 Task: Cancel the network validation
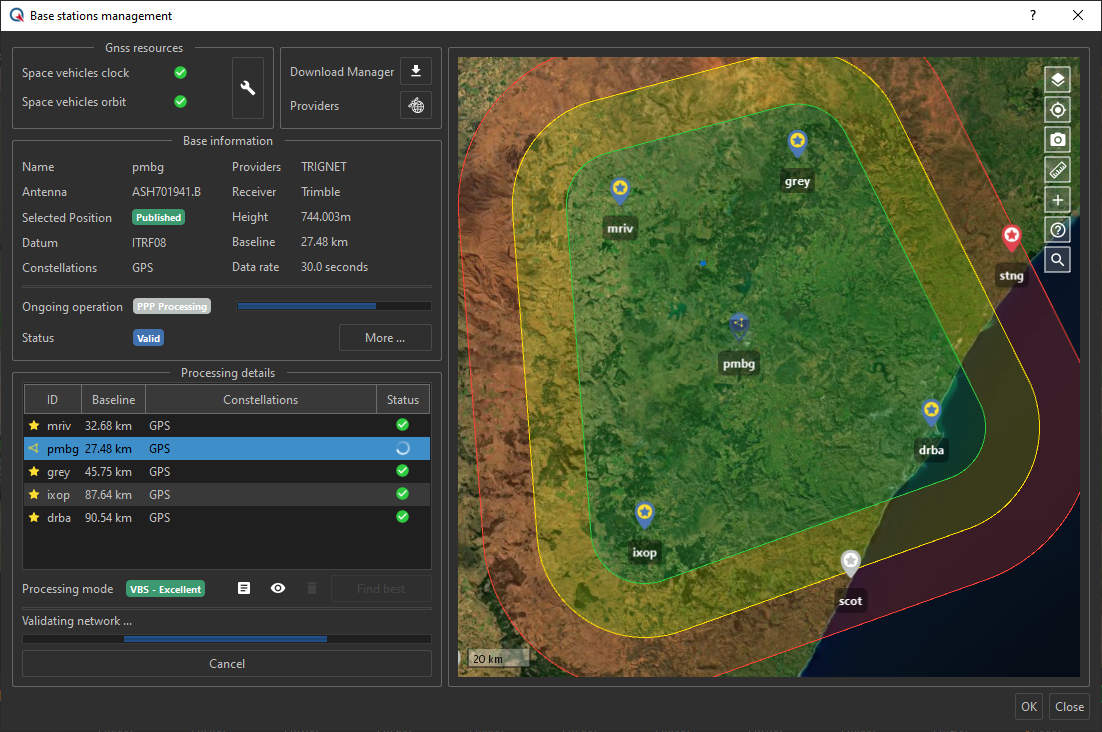(x=227, y=663)
